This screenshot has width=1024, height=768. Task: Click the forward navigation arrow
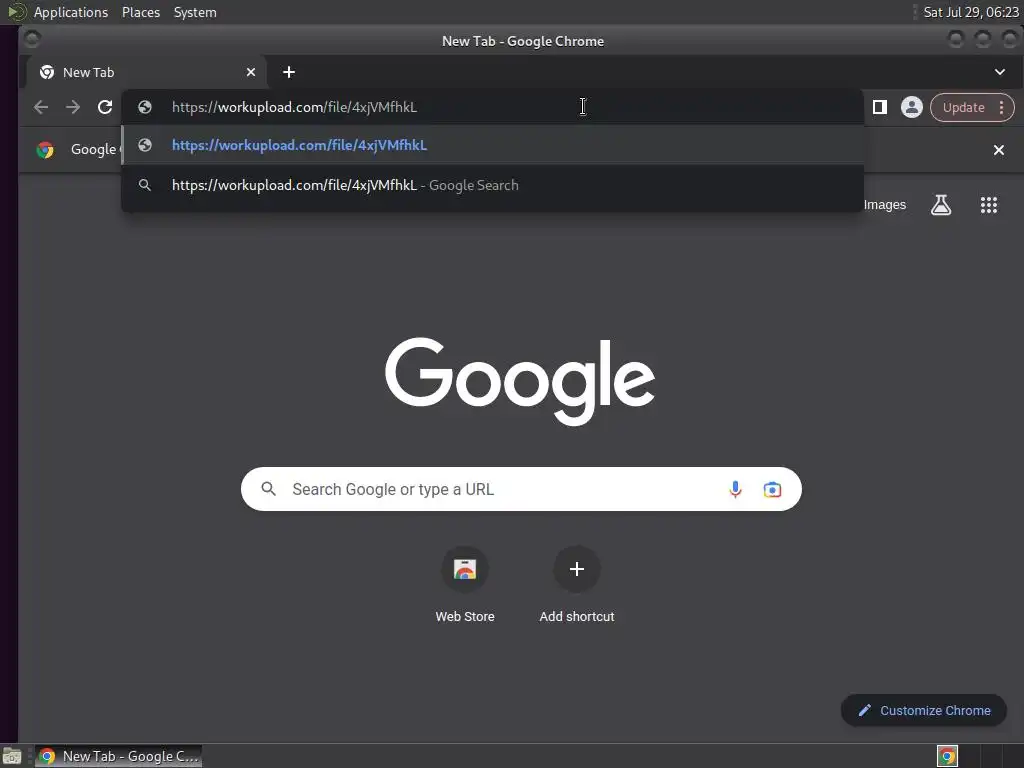[x=73, y=107]
